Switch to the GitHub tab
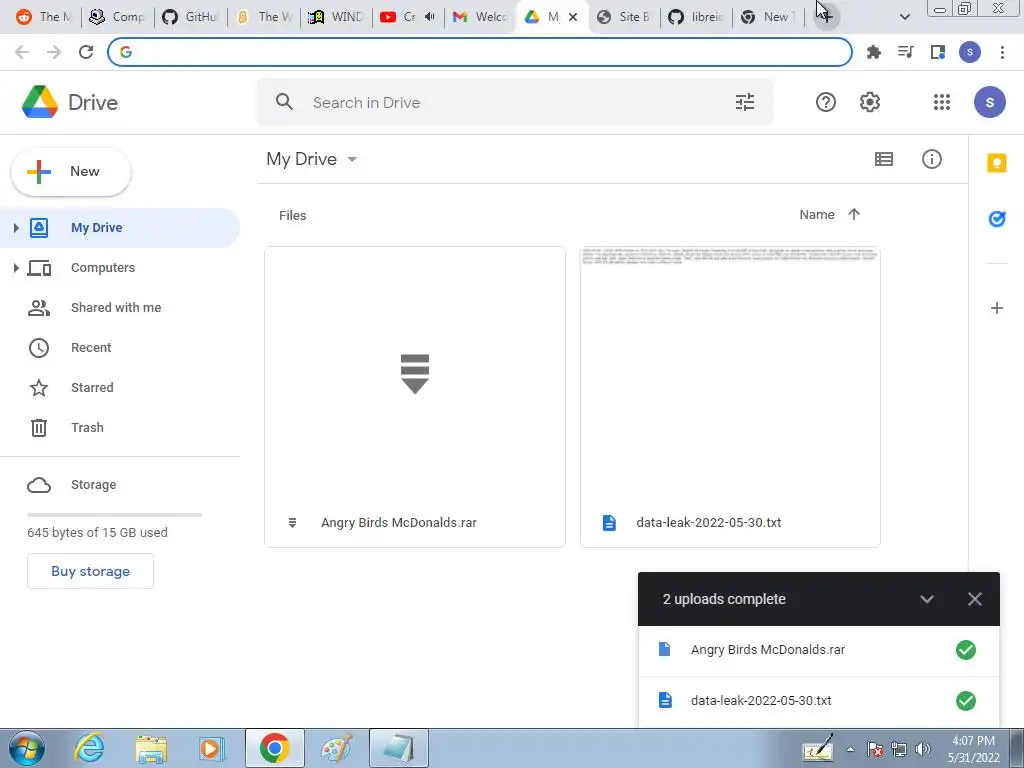1024x768 pixels. (190, 17)
